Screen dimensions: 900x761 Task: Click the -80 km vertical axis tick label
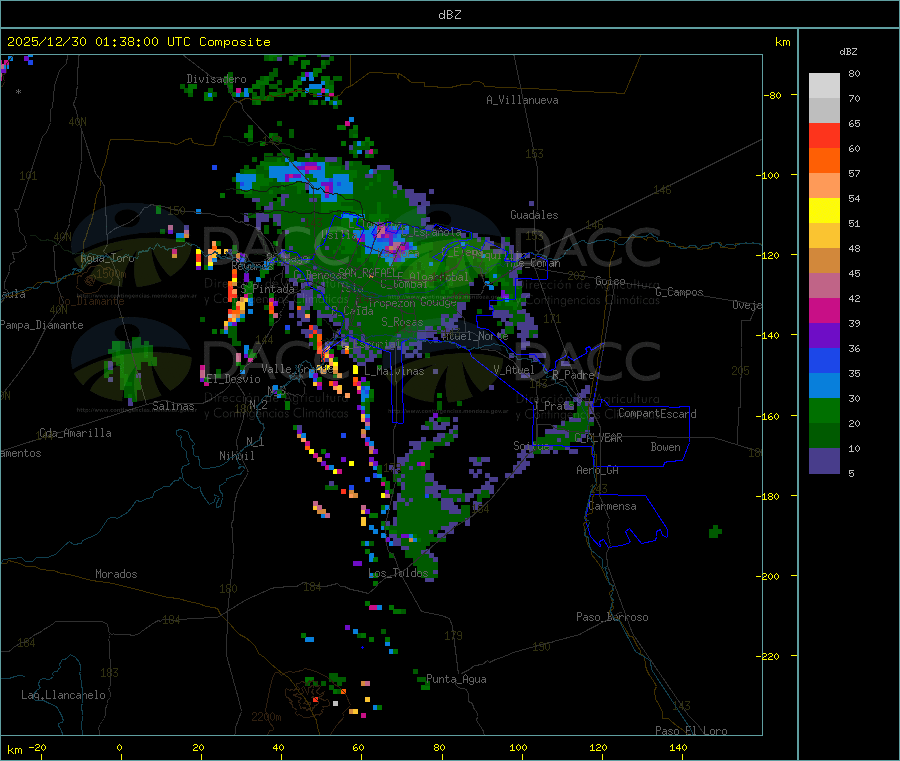773,95
